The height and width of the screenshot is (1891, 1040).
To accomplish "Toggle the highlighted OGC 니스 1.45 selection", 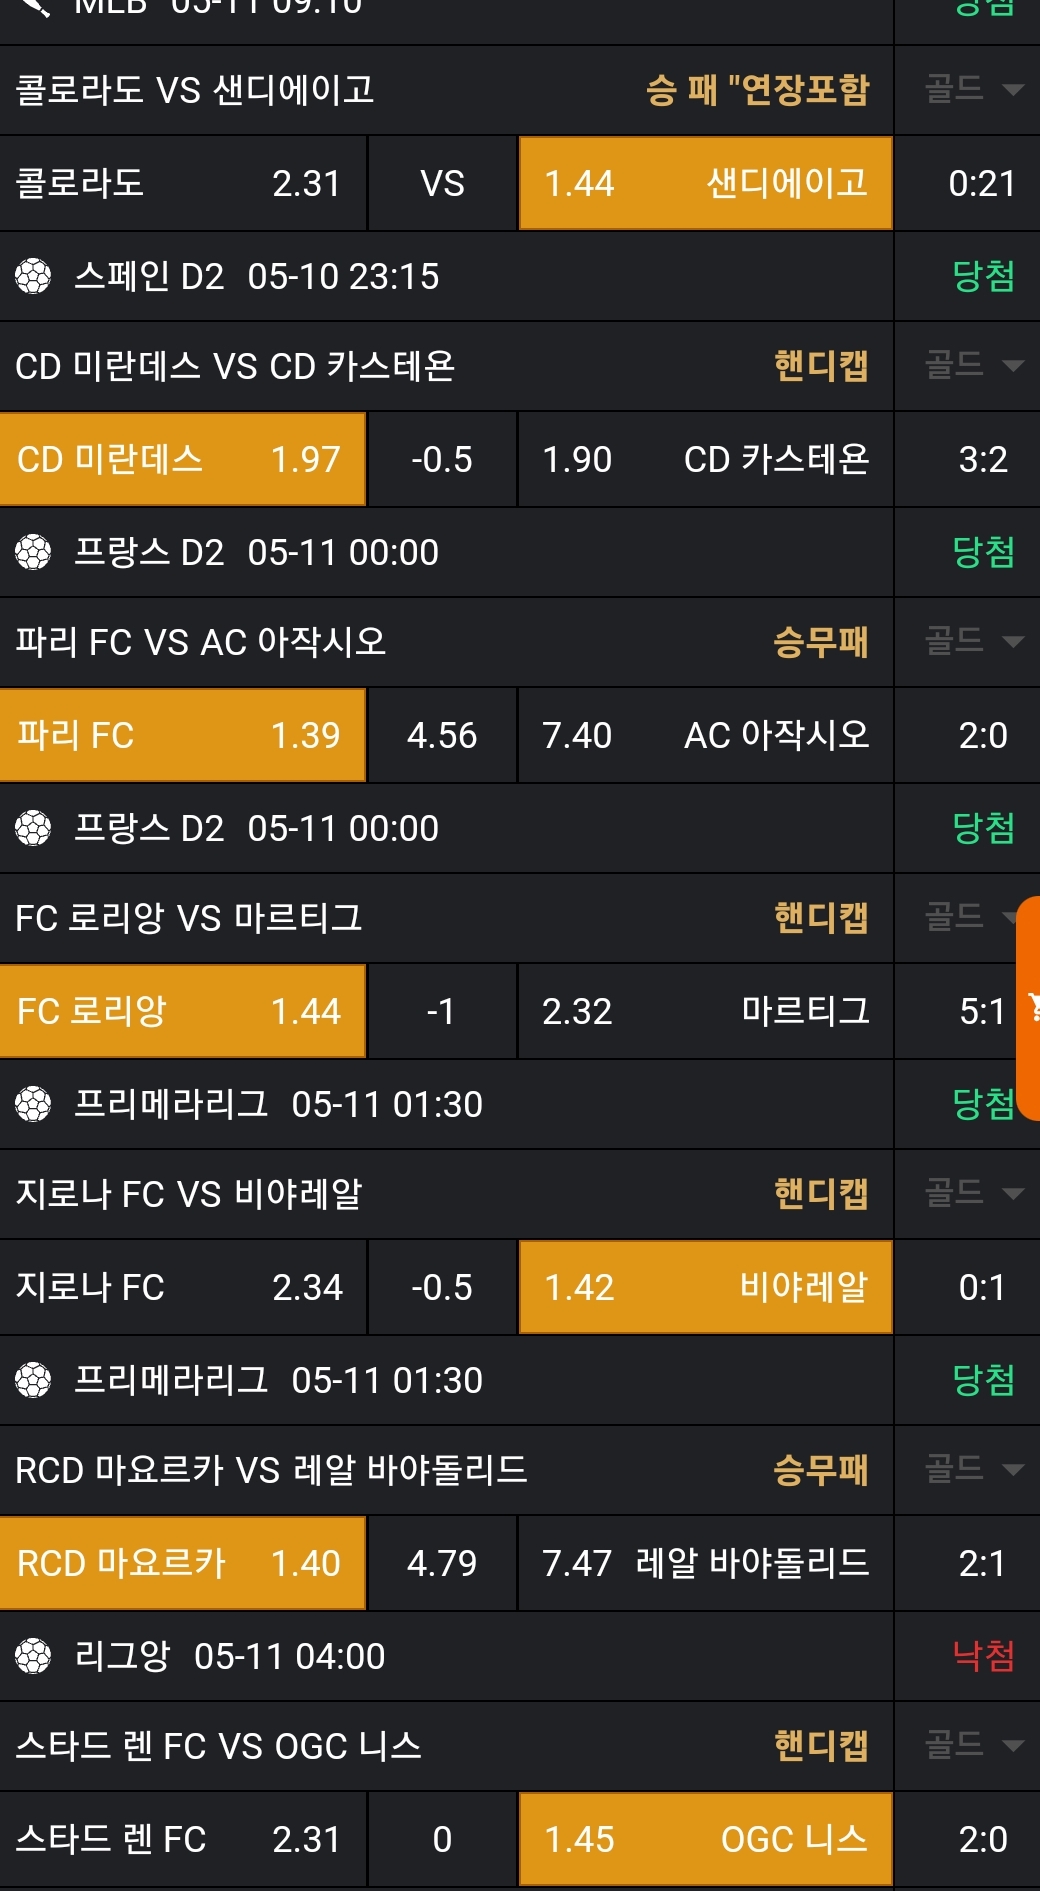I will (705, 1839).
